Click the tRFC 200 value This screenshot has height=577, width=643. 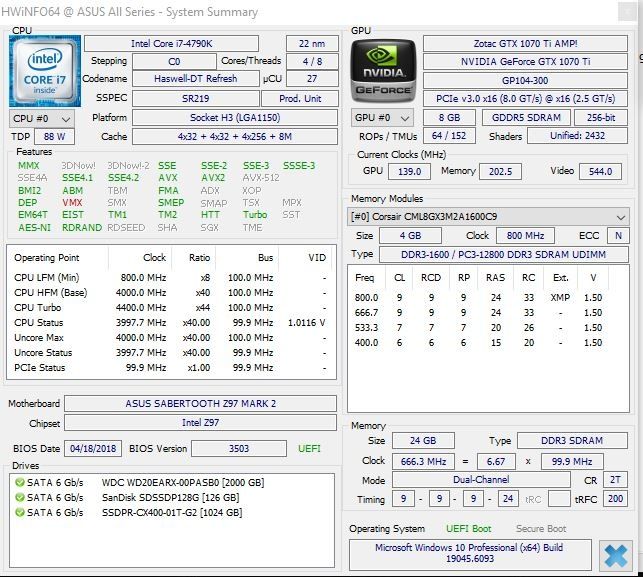(x=616, y=499)
